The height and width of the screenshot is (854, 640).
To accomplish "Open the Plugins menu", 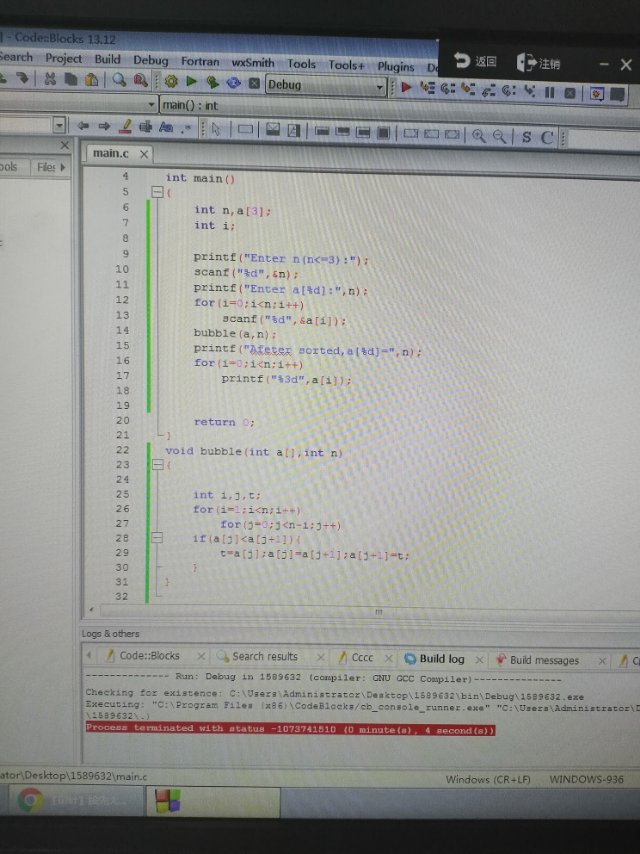I will click(396, 66).
